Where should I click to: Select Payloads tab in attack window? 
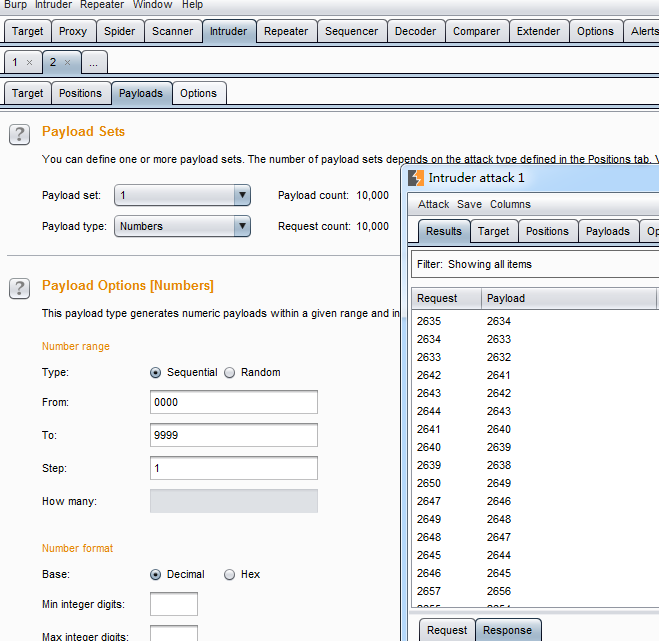pos(608,231)
